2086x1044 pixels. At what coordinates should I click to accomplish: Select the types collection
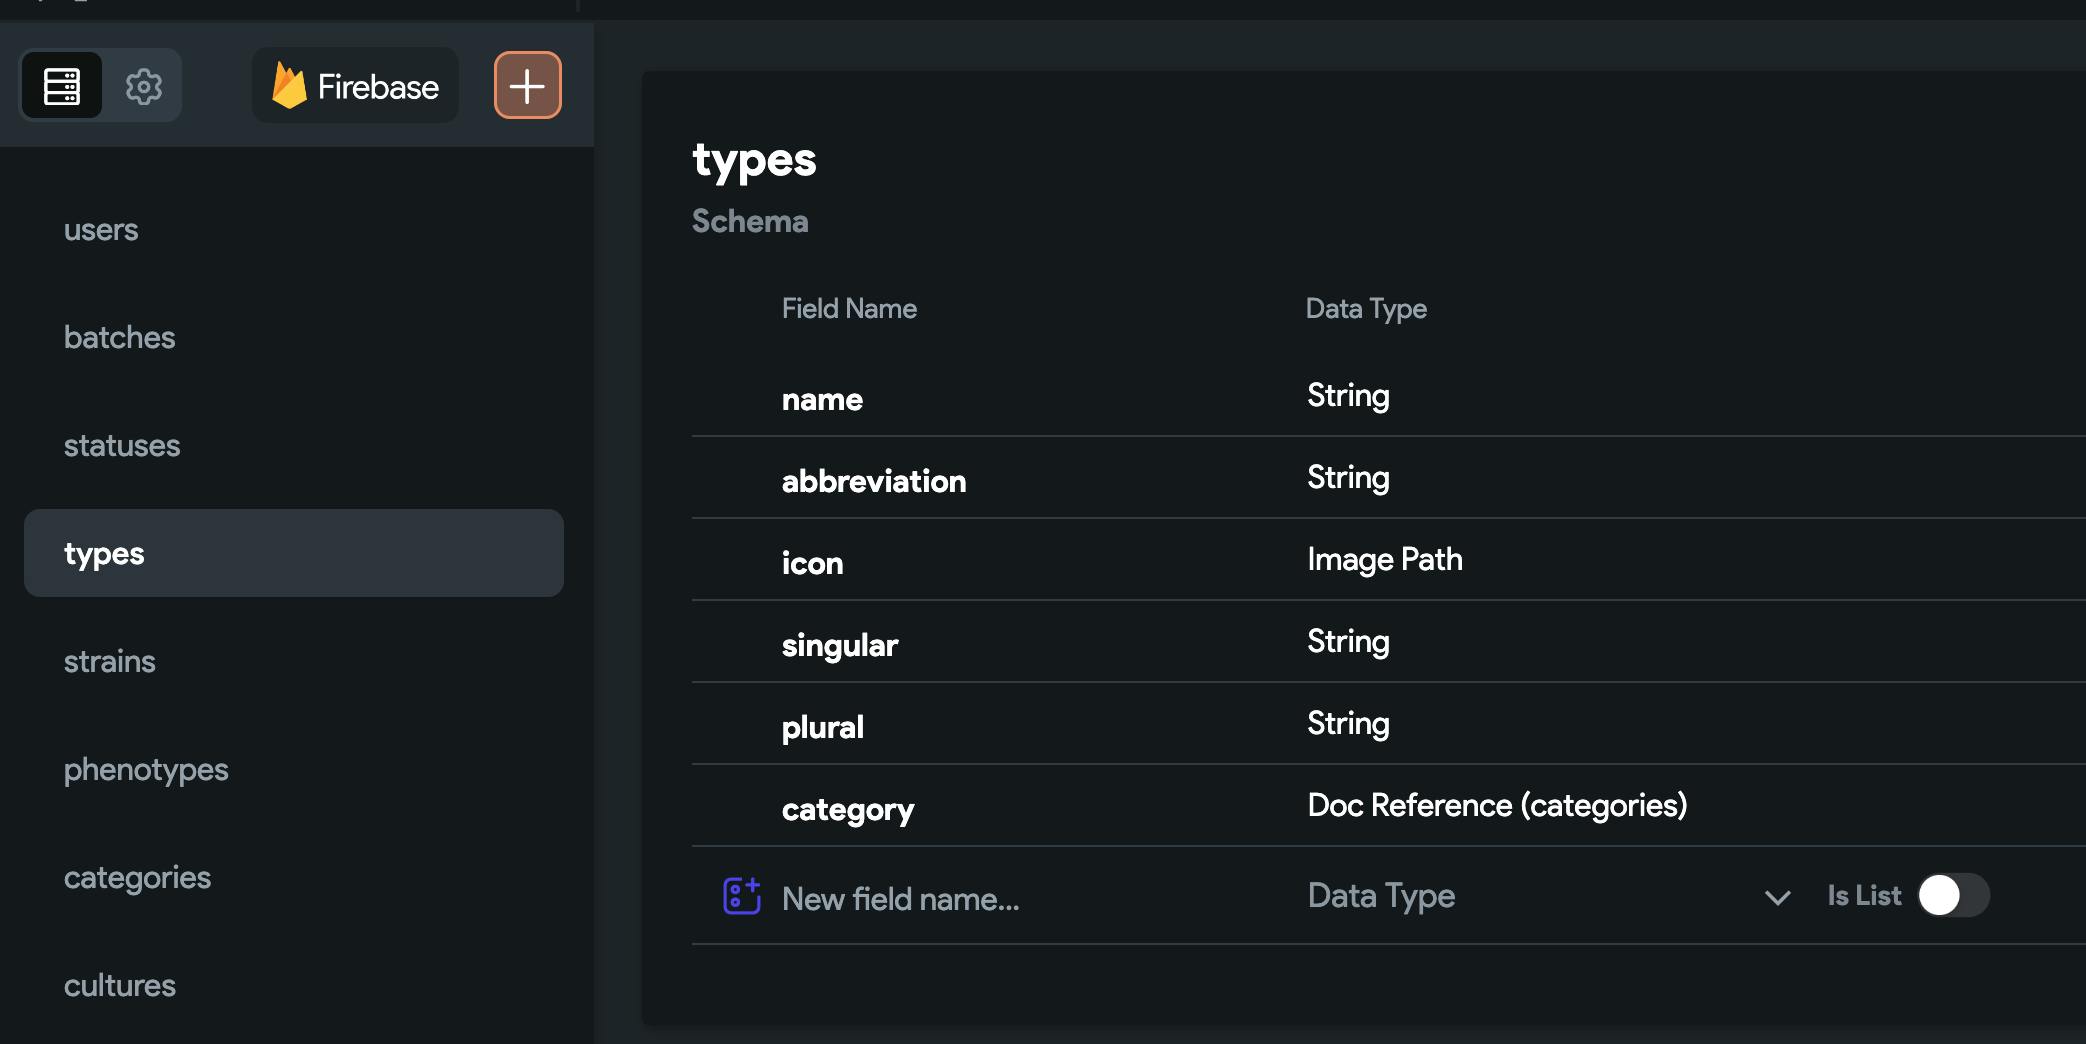293,553
